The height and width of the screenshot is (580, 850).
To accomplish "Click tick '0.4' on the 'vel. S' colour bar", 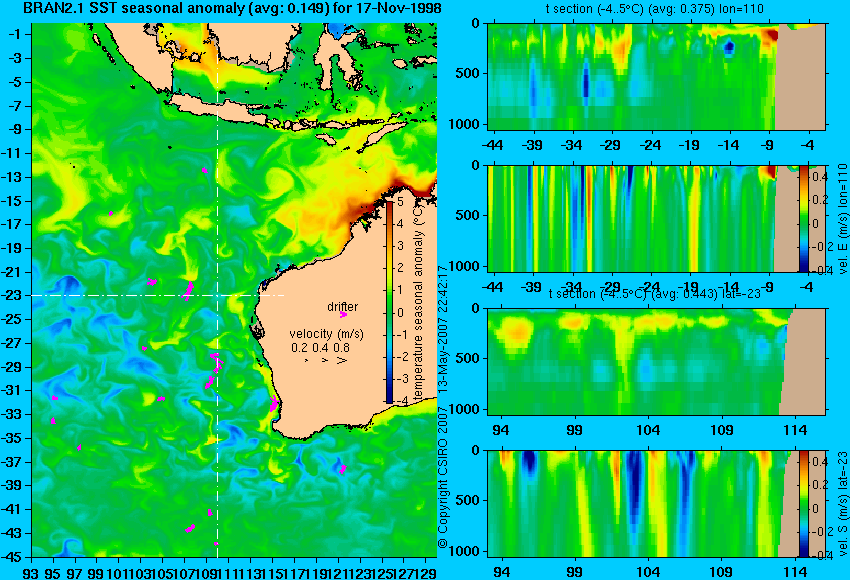I will click(x=819, y=462).
